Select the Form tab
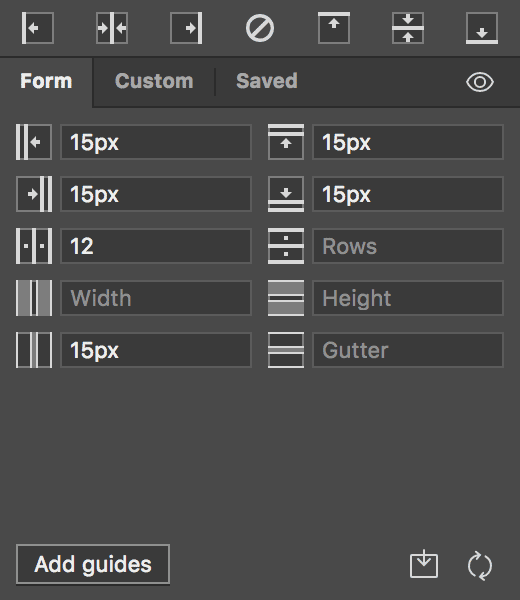Viewport: 520px width, 600px height. 46,81
